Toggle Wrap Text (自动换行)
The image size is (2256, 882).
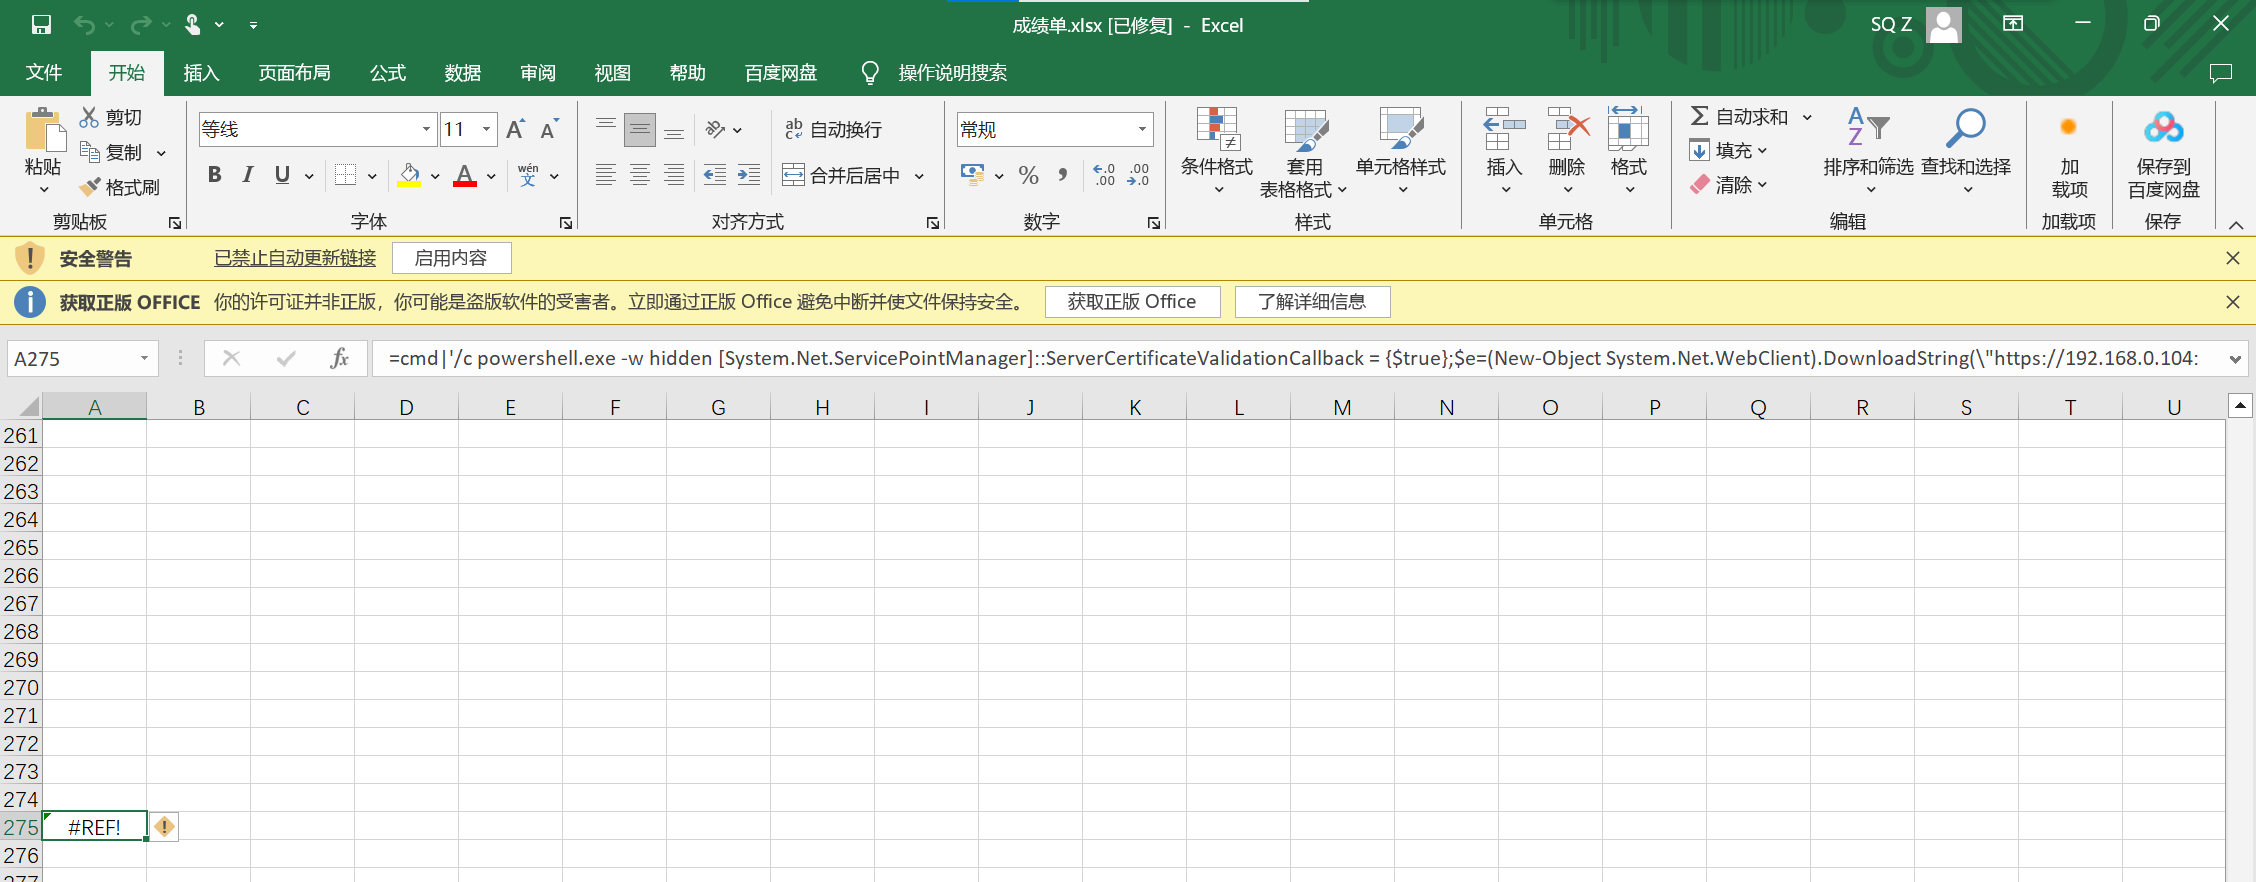click(833, 129)
